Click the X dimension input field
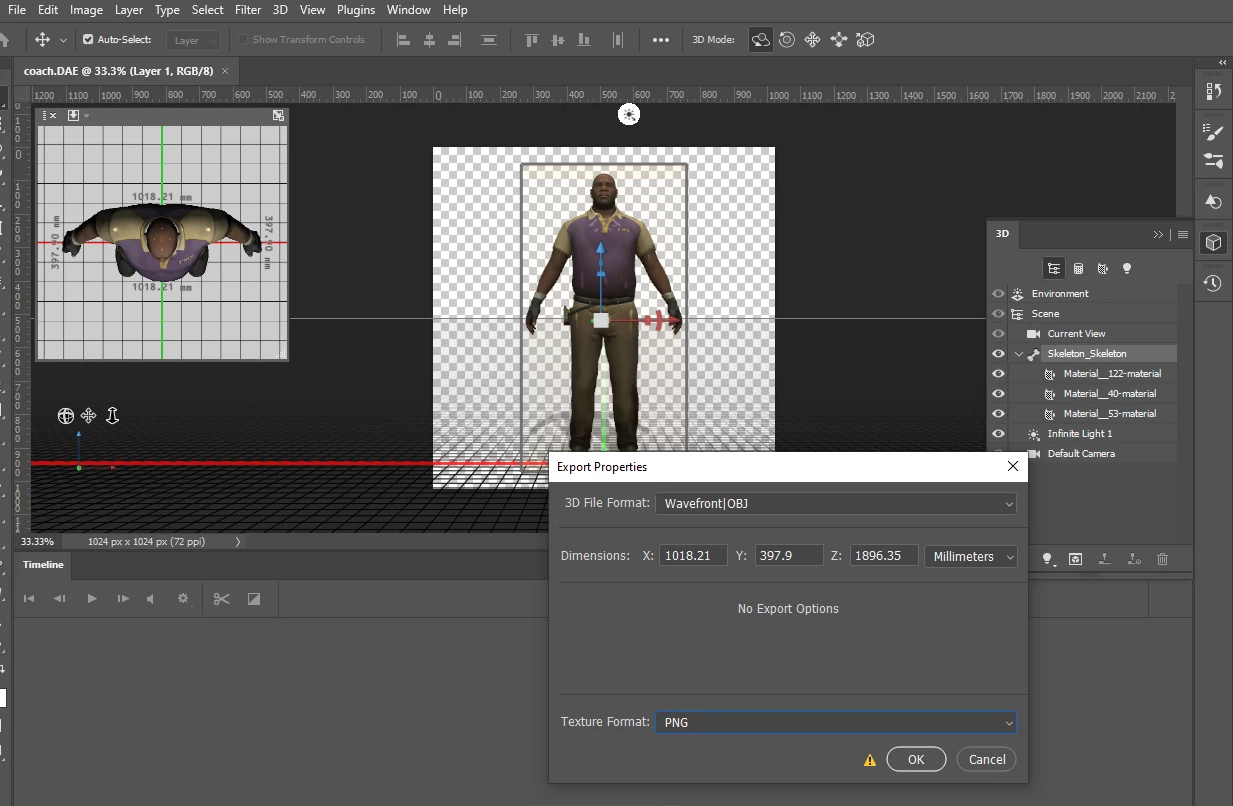The width and height of the screenshot is (1233, 806). (692, 556)
